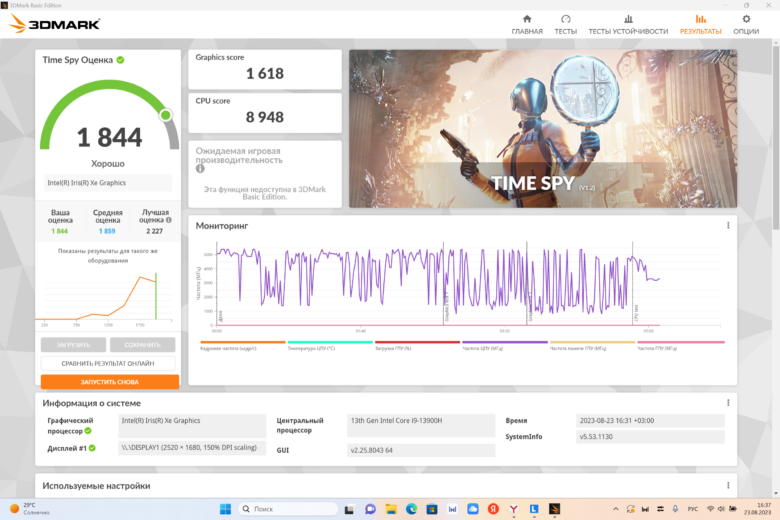Click the Time Spy hero image

(543, 128)
